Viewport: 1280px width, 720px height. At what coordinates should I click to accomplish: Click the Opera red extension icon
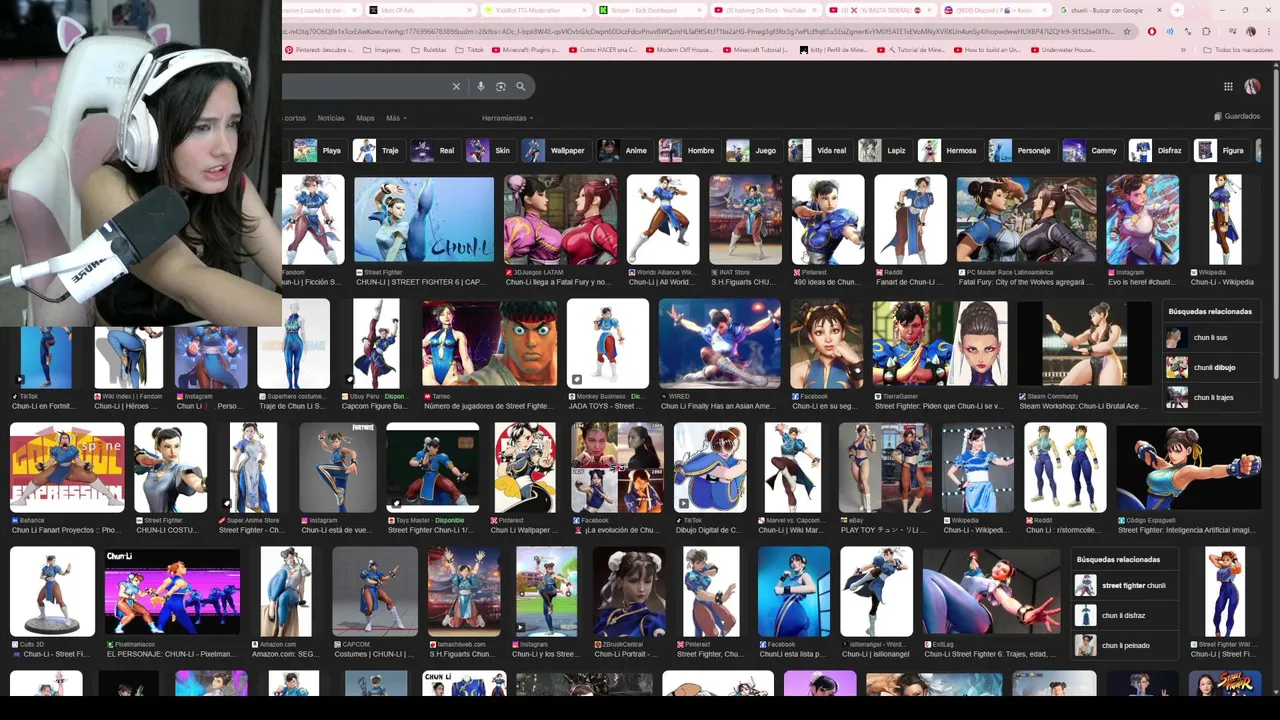(1152, 31)
